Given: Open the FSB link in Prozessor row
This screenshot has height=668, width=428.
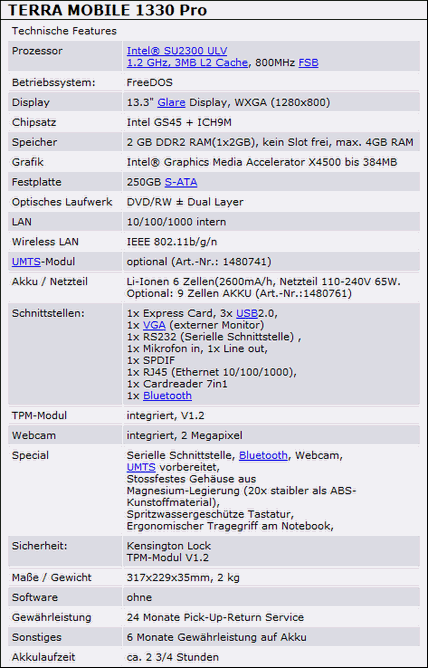Looking at the screenshot, I should tap(308, 63).
